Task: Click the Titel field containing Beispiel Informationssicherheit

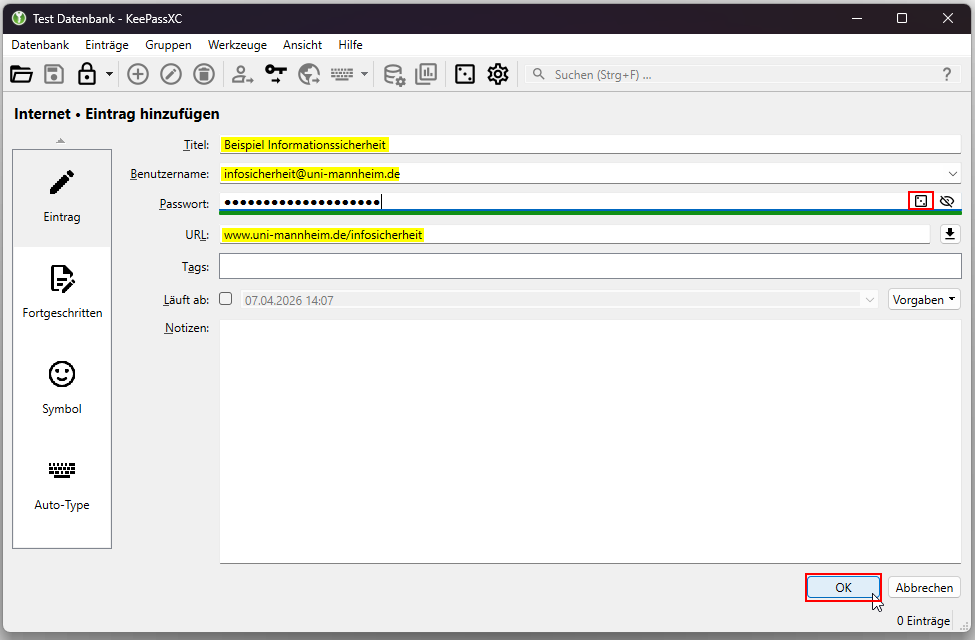Action: point(590,145)
